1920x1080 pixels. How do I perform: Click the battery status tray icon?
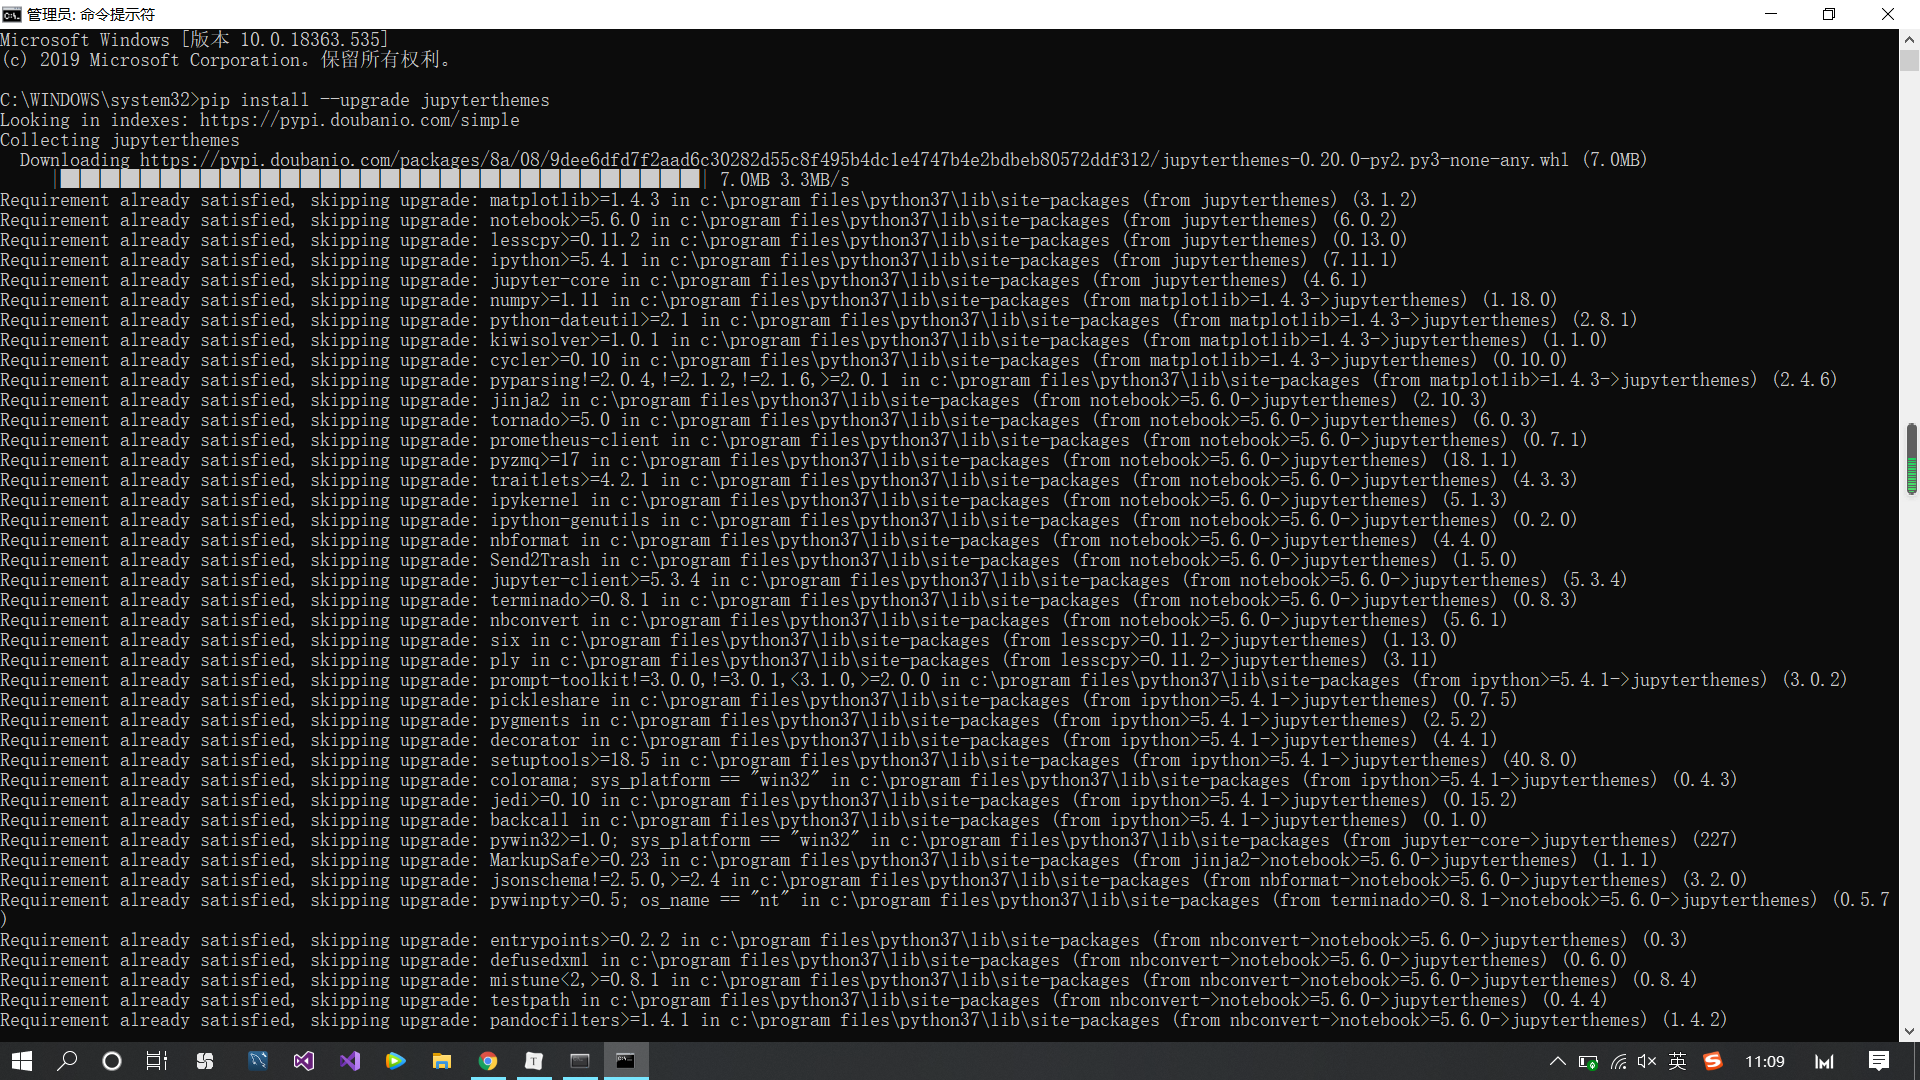[x=1588, y=1061]
